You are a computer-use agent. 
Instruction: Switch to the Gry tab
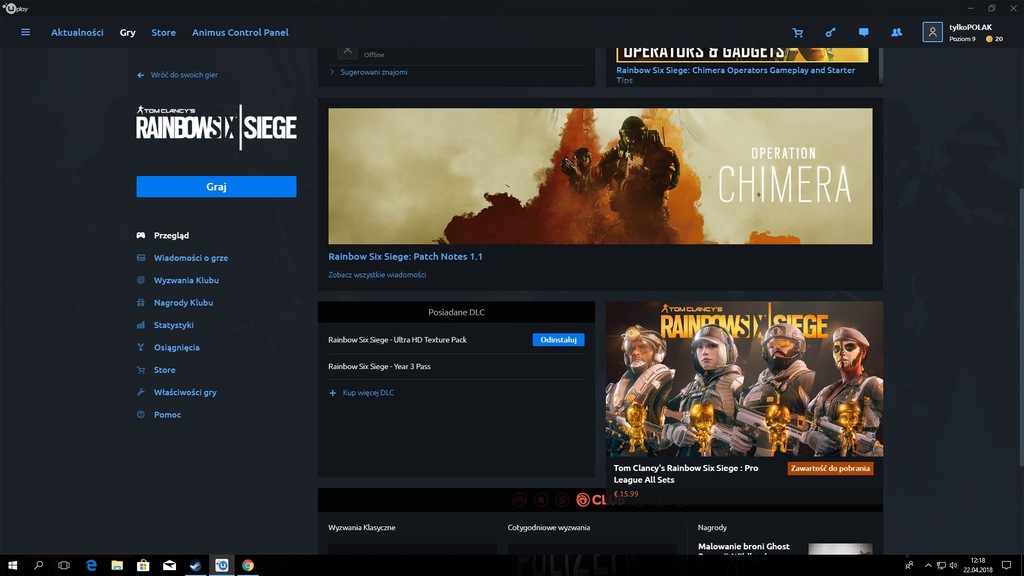(x=127, y=32)
